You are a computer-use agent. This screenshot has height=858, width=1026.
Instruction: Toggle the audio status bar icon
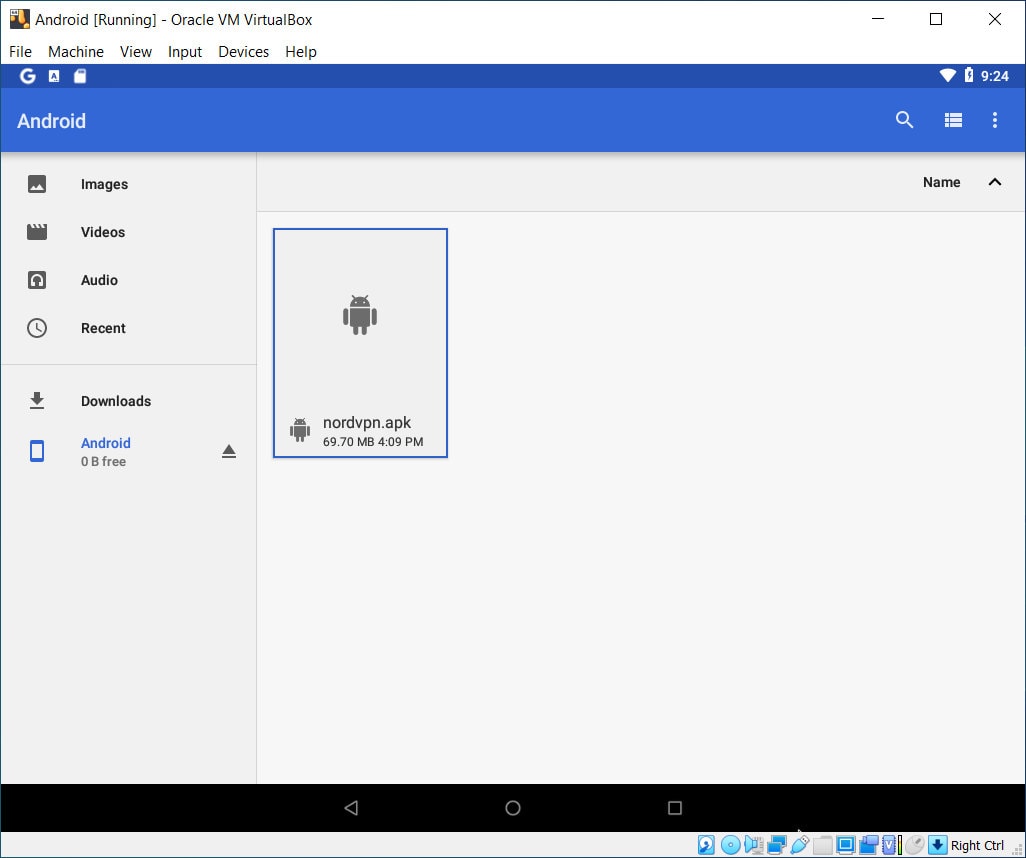[755, 844]
